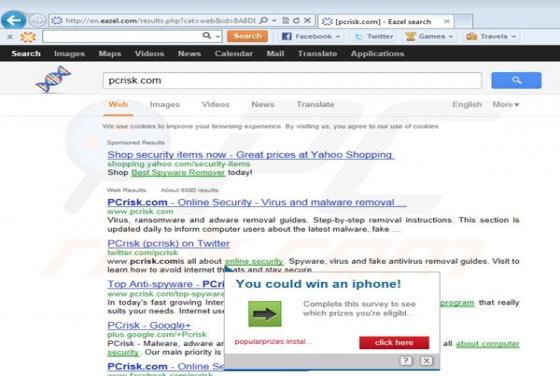Click the Twitter toolbar button
Screen dimensions: 560x376
374,36
